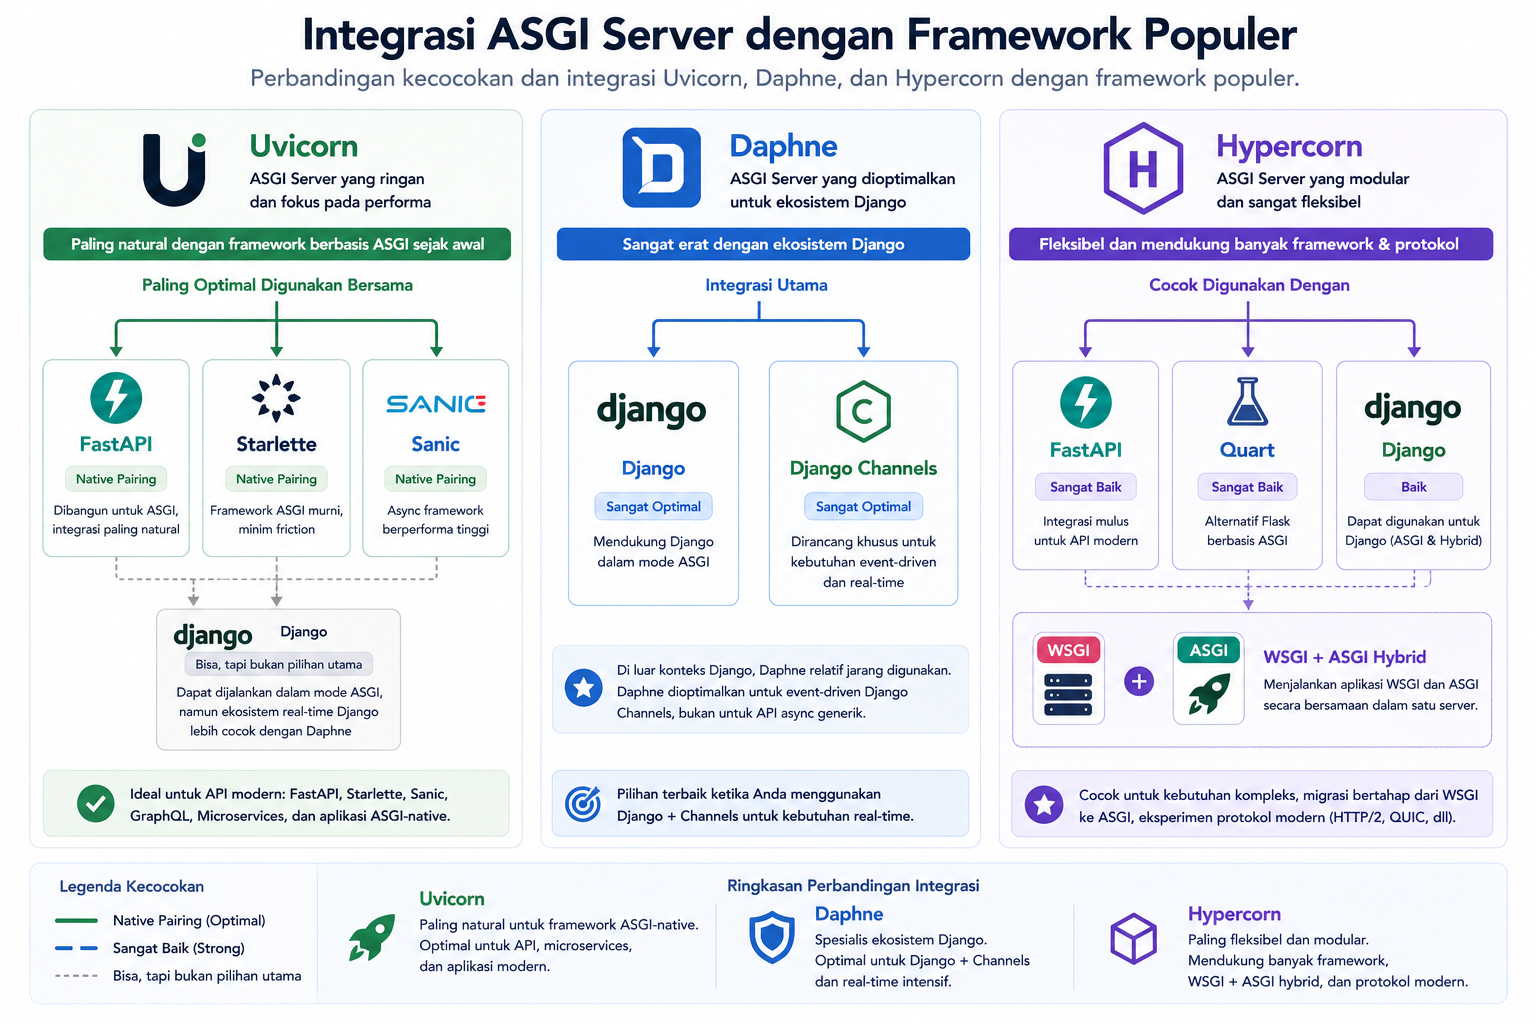Click the blue 'Sangat erat dengan ekosistem Django' banner

click(x=763, y=244)
